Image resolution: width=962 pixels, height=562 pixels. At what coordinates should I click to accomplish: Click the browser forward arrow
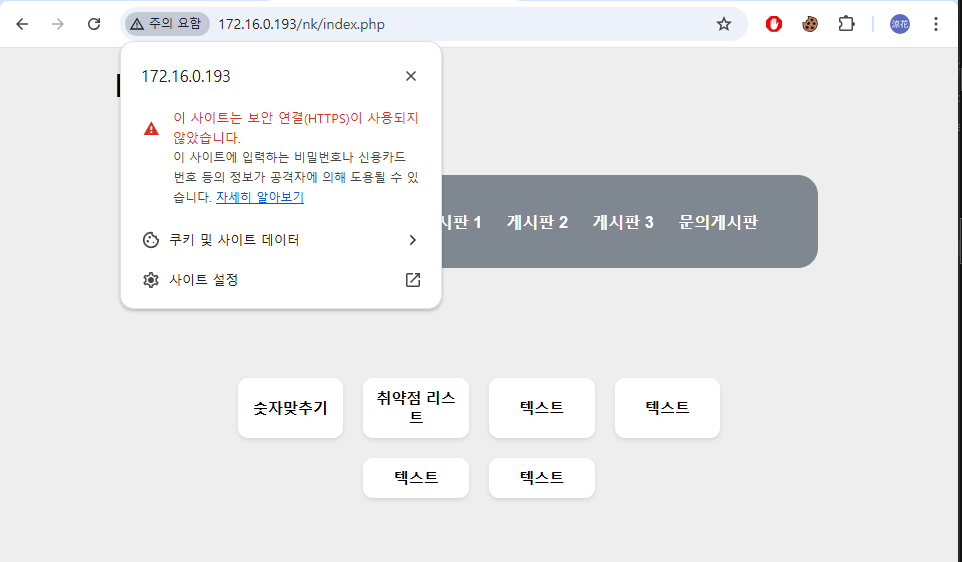(x=58, y=24)
